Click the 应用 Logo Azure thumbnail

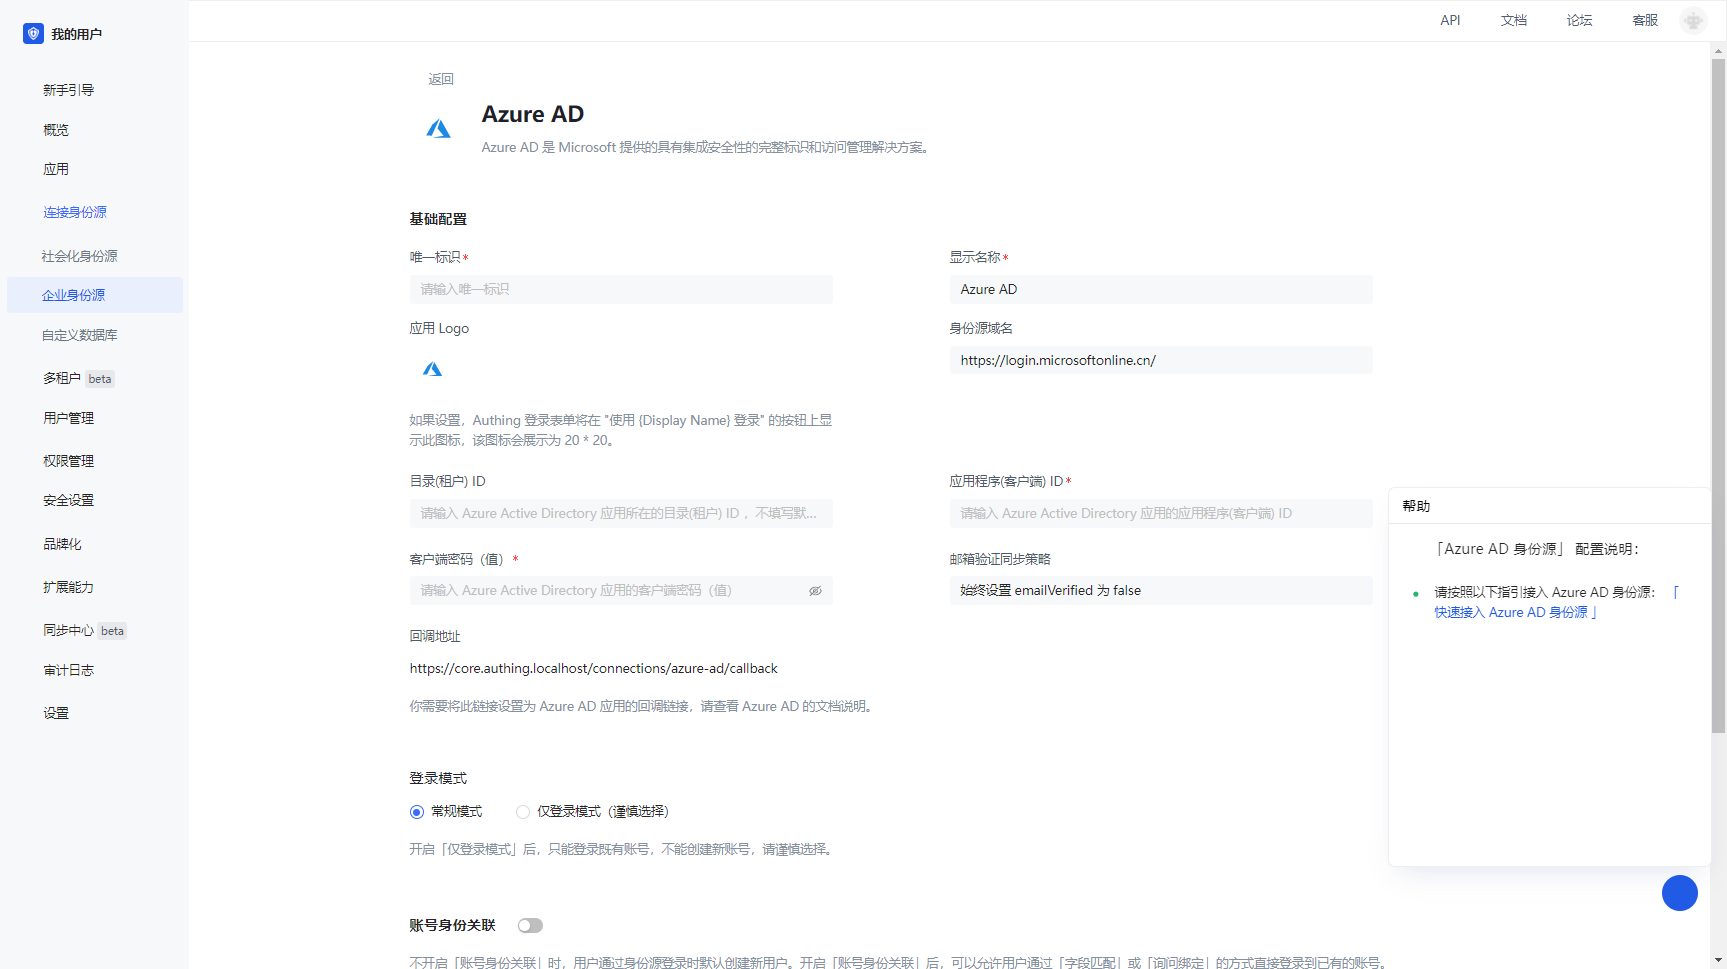(432, 369)
